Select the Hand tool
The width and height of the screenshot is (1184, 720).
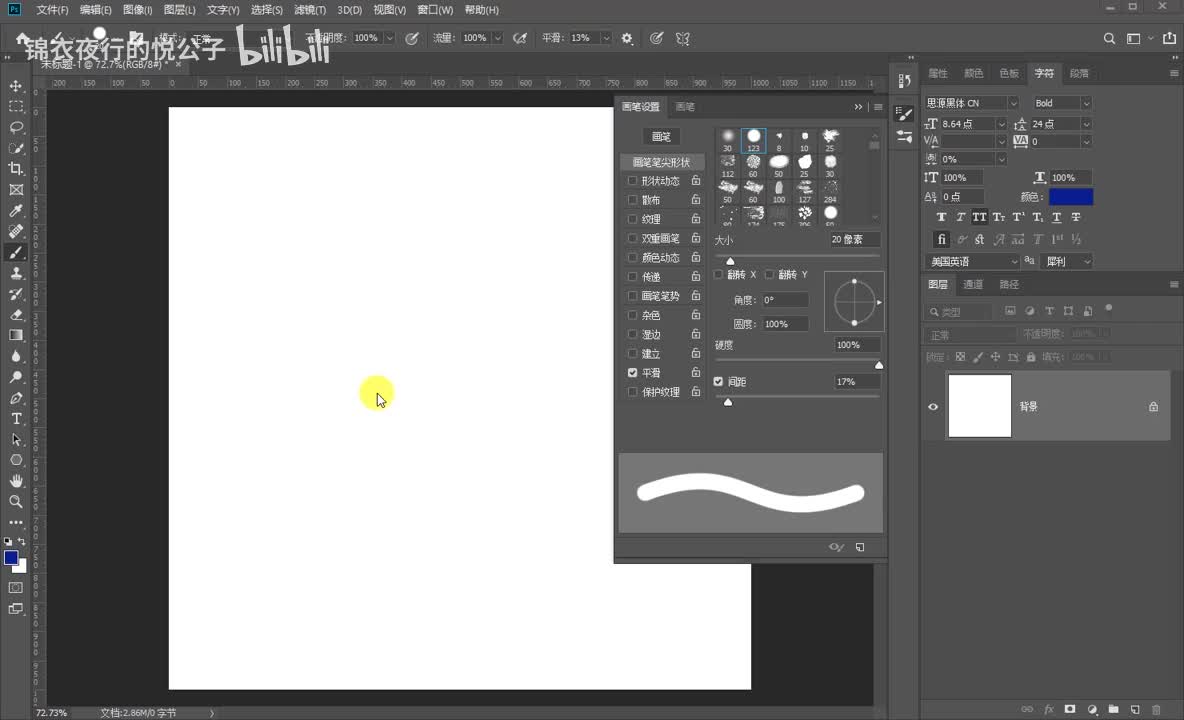click(16, 480)
